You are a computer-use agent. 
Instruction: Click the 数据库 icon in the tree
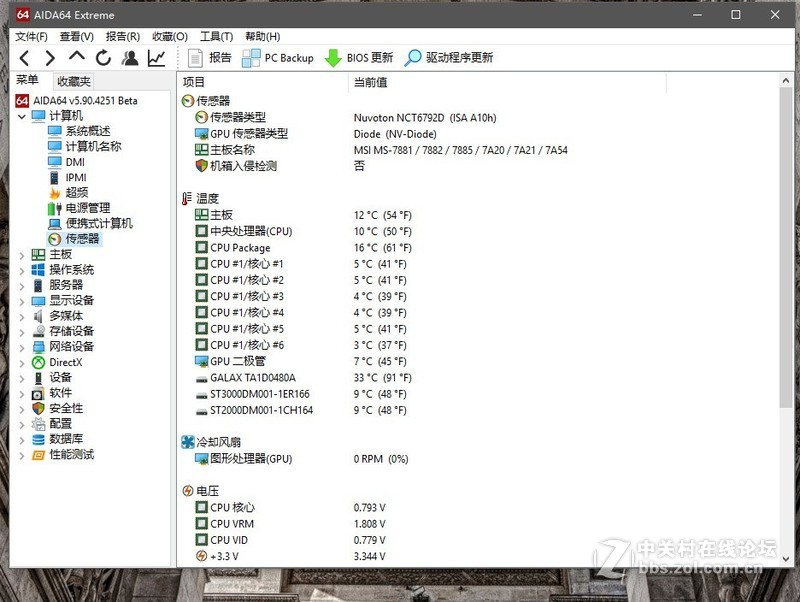pos(38,439)
